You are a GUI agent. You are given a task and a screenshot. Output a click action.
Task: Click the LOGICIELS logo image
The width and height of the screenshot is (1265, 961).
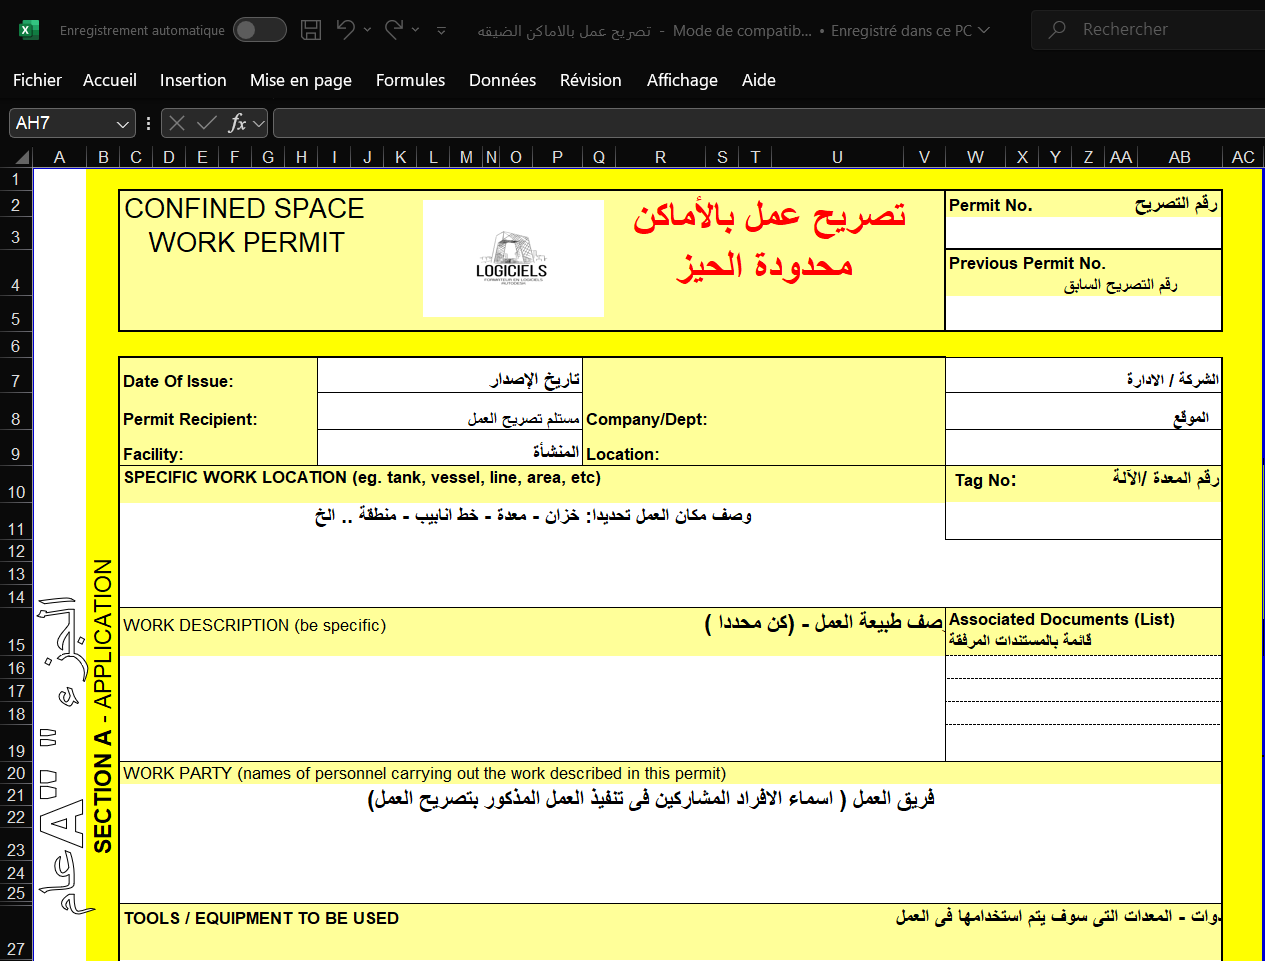[513, 258]
